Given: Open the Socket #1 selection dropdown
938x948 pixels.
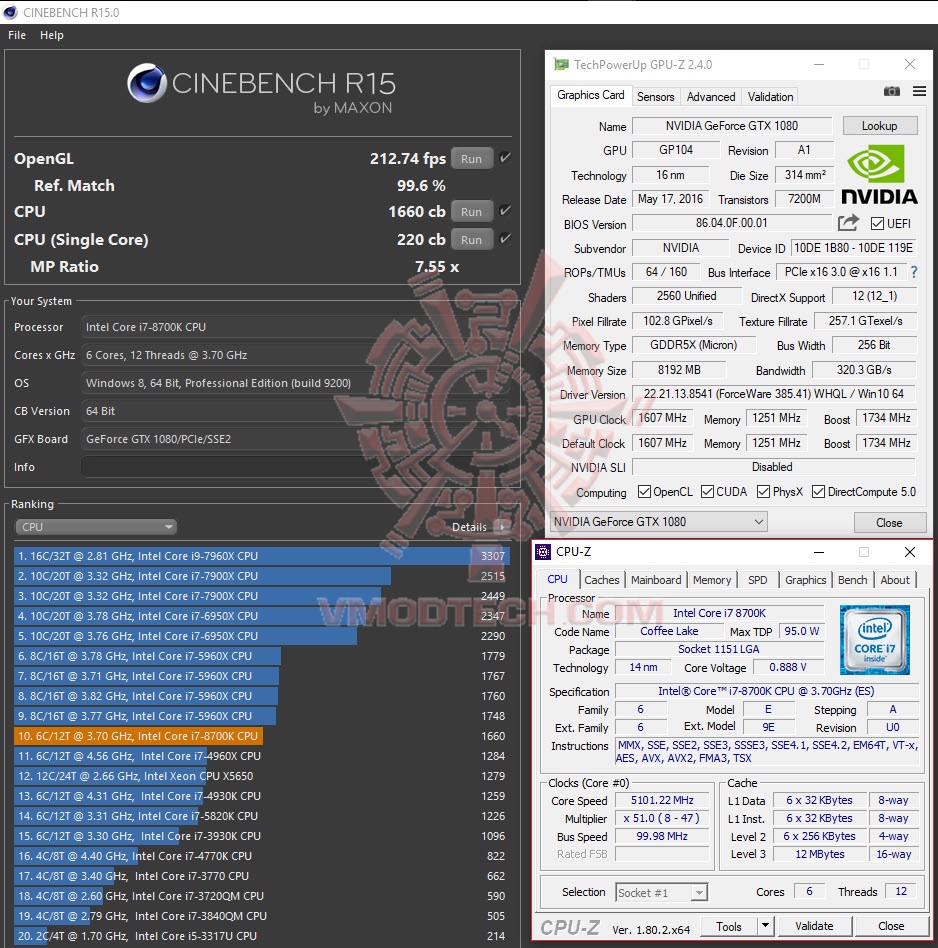Looking at the screenshot, I should click(x=661, y=892).
